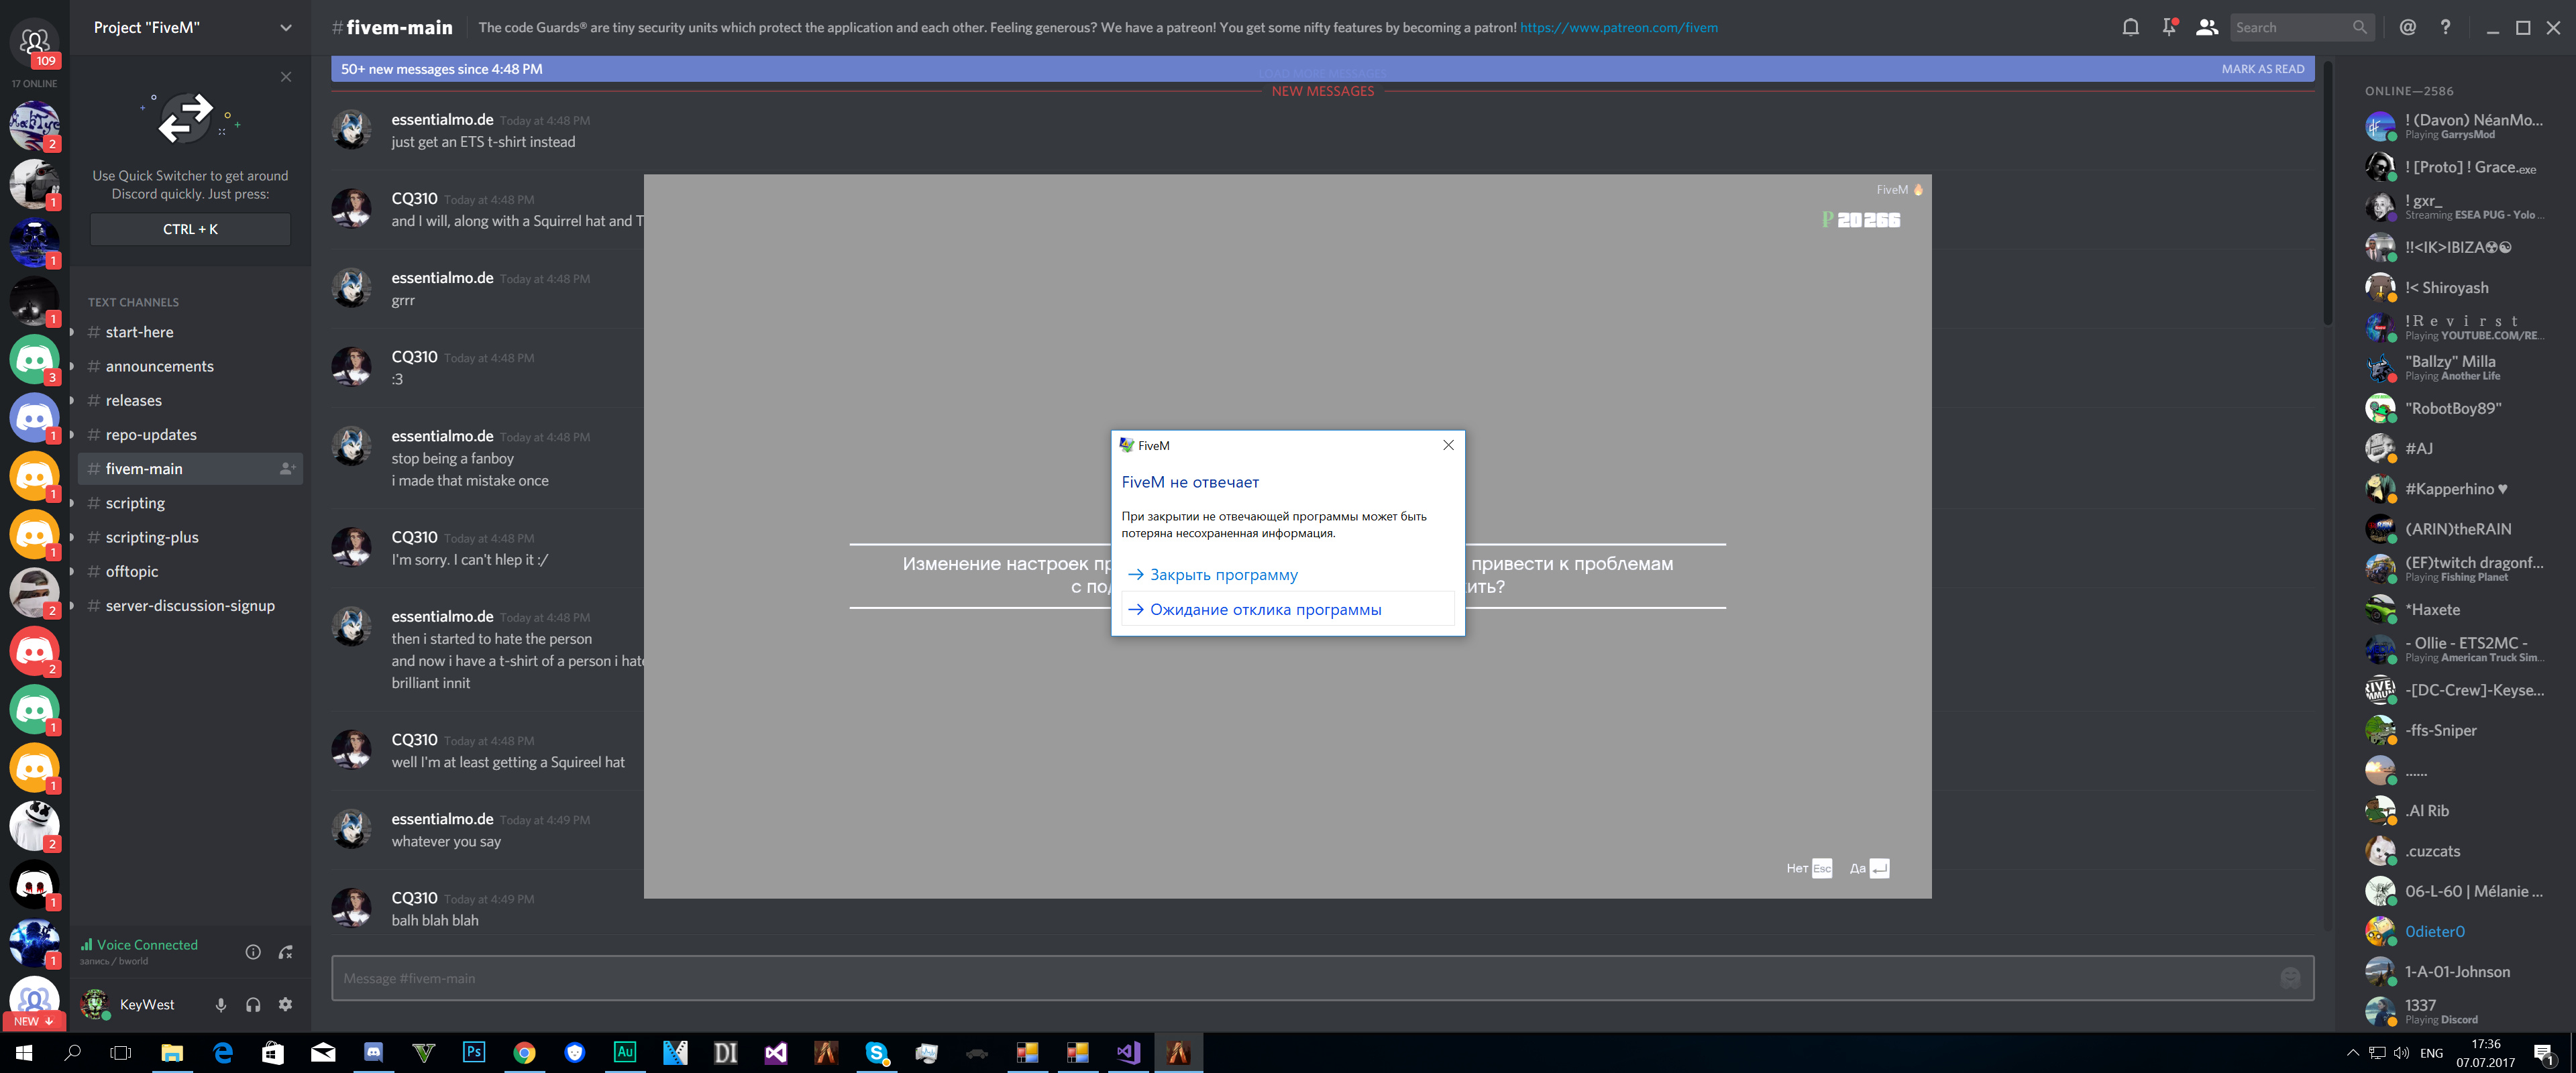Click essentialmo.de avatar on first message
This screenshot has width=2576, height=1073.
coord(351,129)
